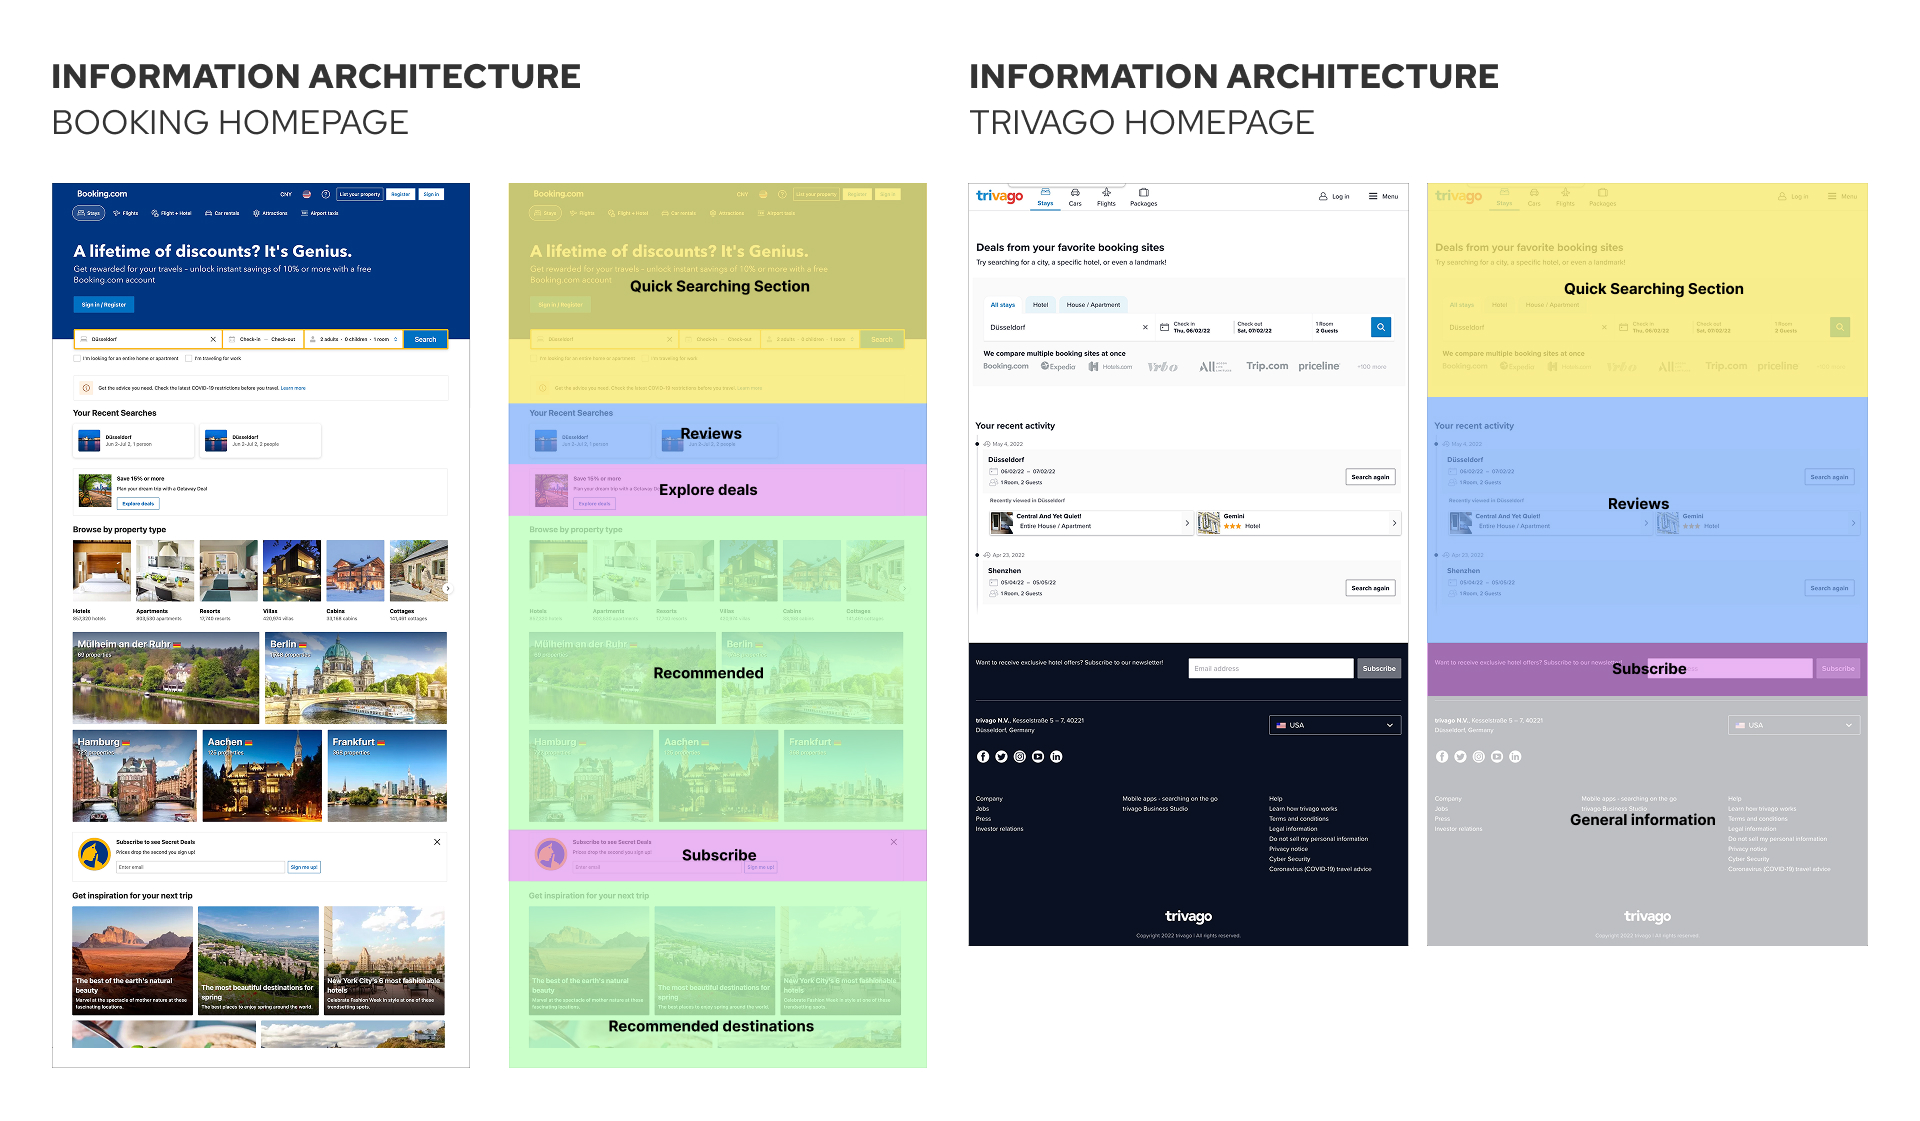Click the Berlin destination photo on Booking page
The width and height of the screenshot is (1920, 1121).
tap(355, 678)
